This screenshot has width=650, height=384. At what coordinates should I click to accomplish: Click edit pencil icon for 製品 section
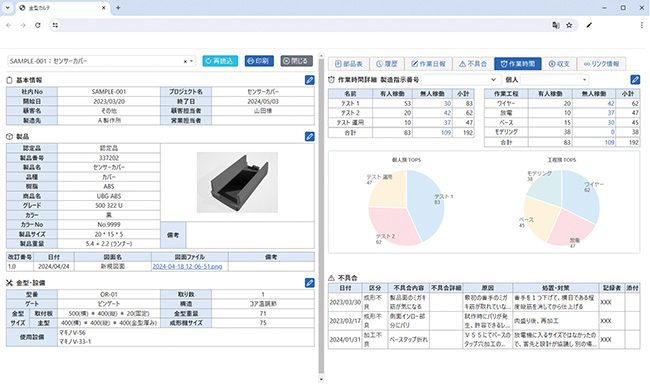tap(309, 136)
